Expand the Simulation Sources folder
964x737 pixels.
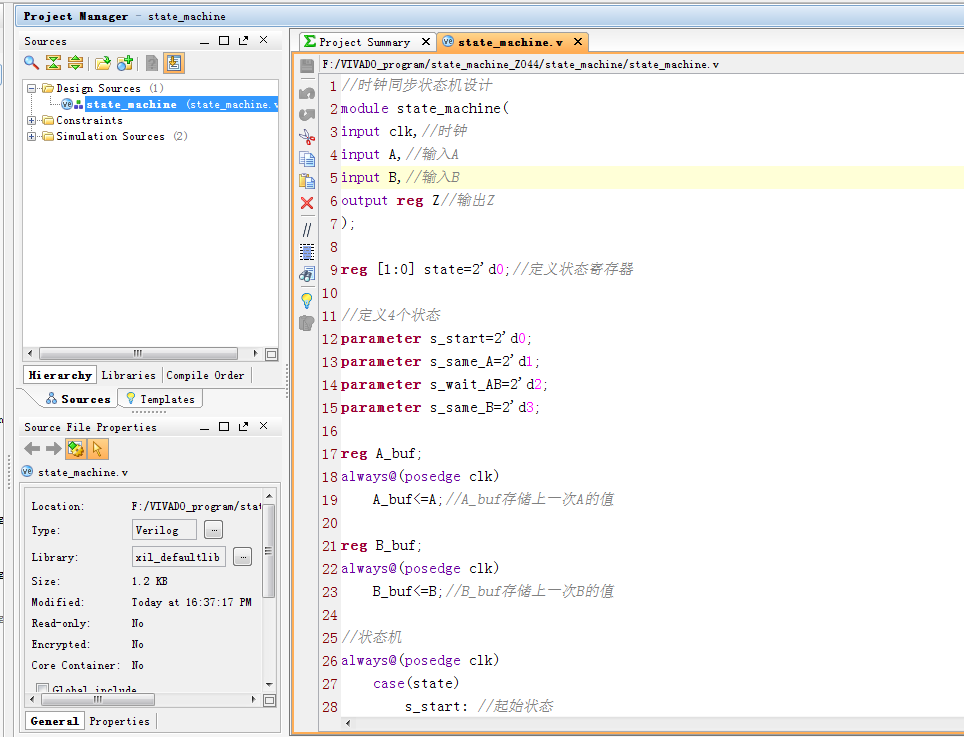click(x=33, y=136)
